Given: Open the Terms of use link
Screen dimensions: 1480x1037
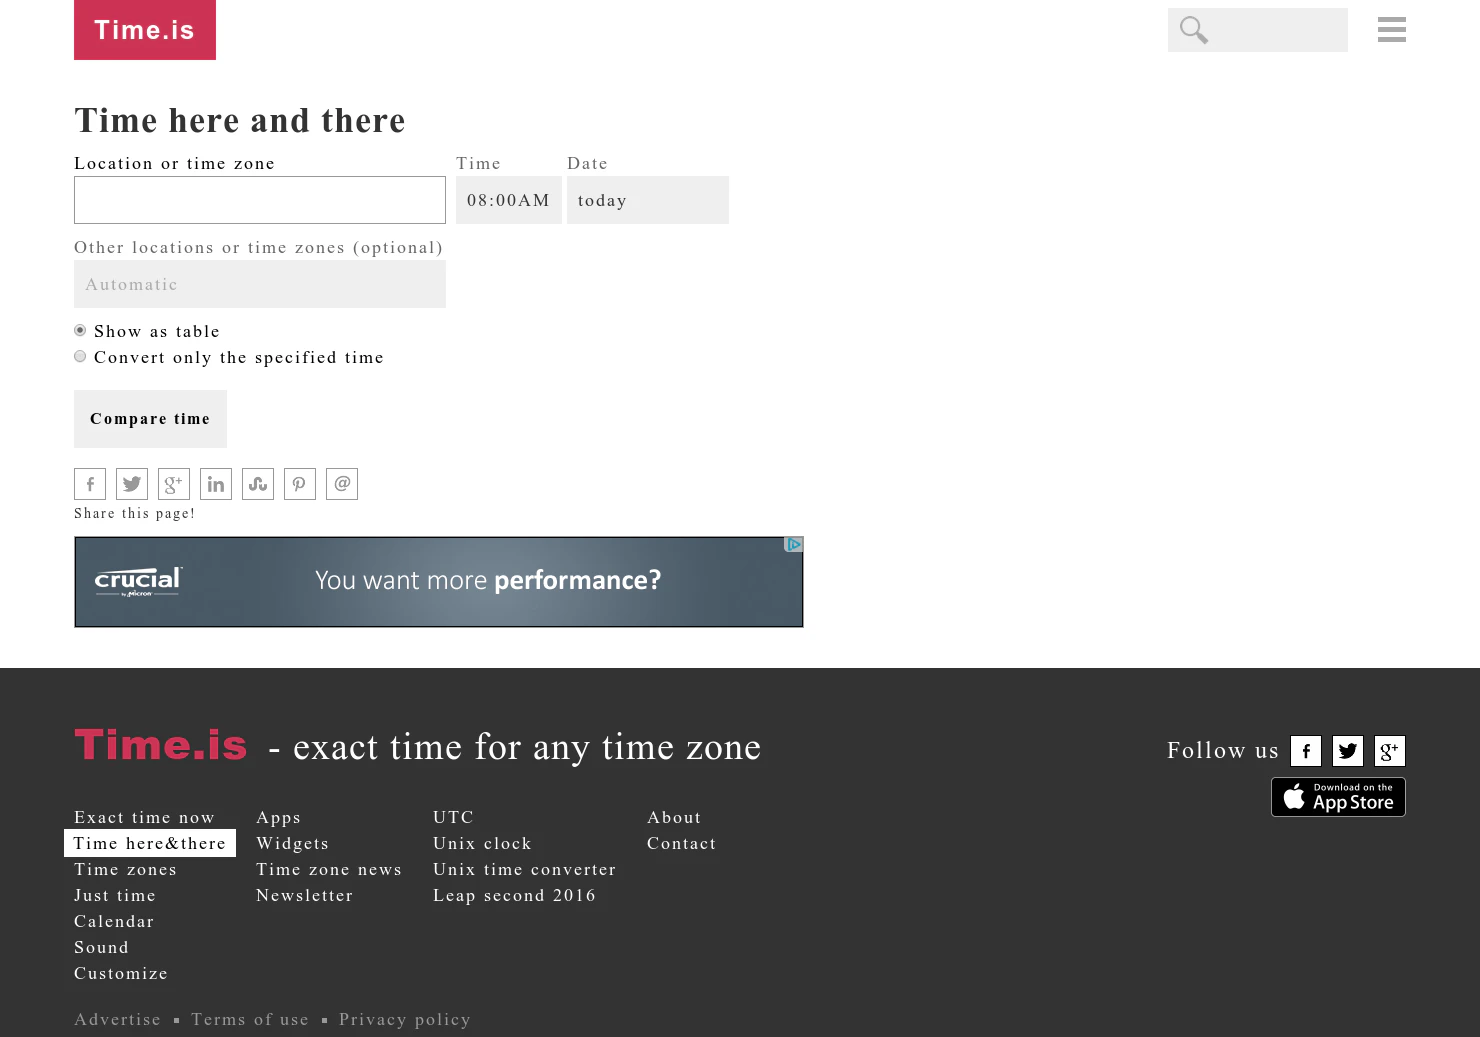Looking at the screenshot, I should click(x=250, y=1019).
